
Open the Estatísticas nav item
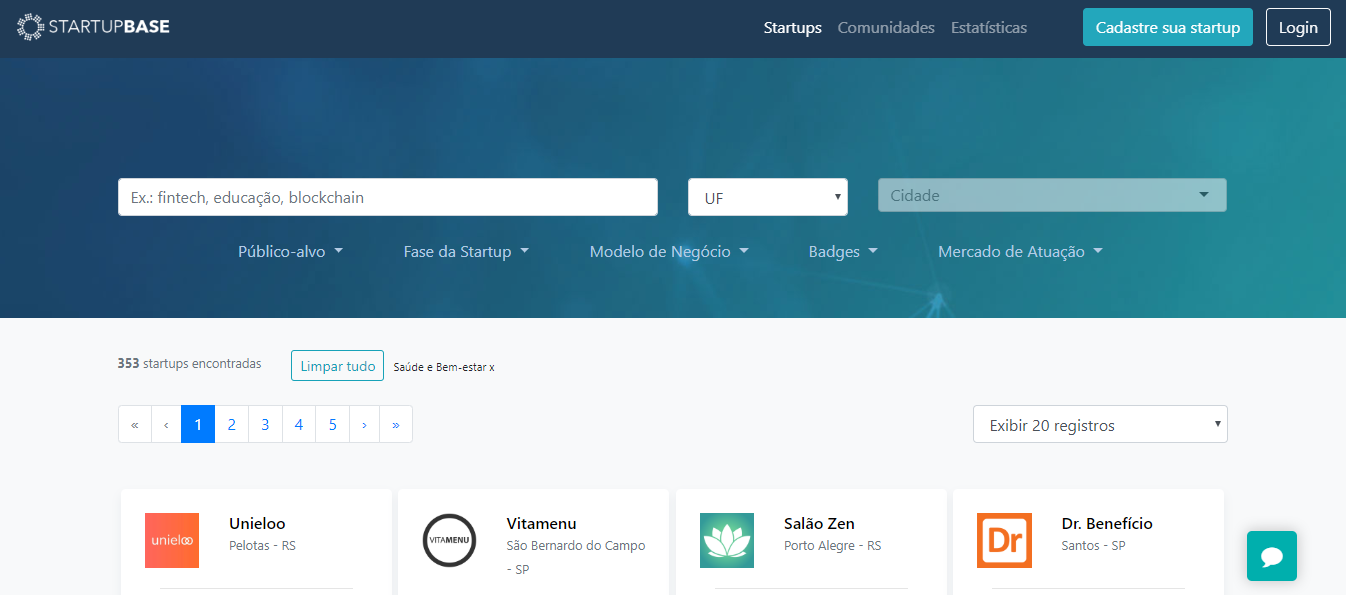[989, 28]
